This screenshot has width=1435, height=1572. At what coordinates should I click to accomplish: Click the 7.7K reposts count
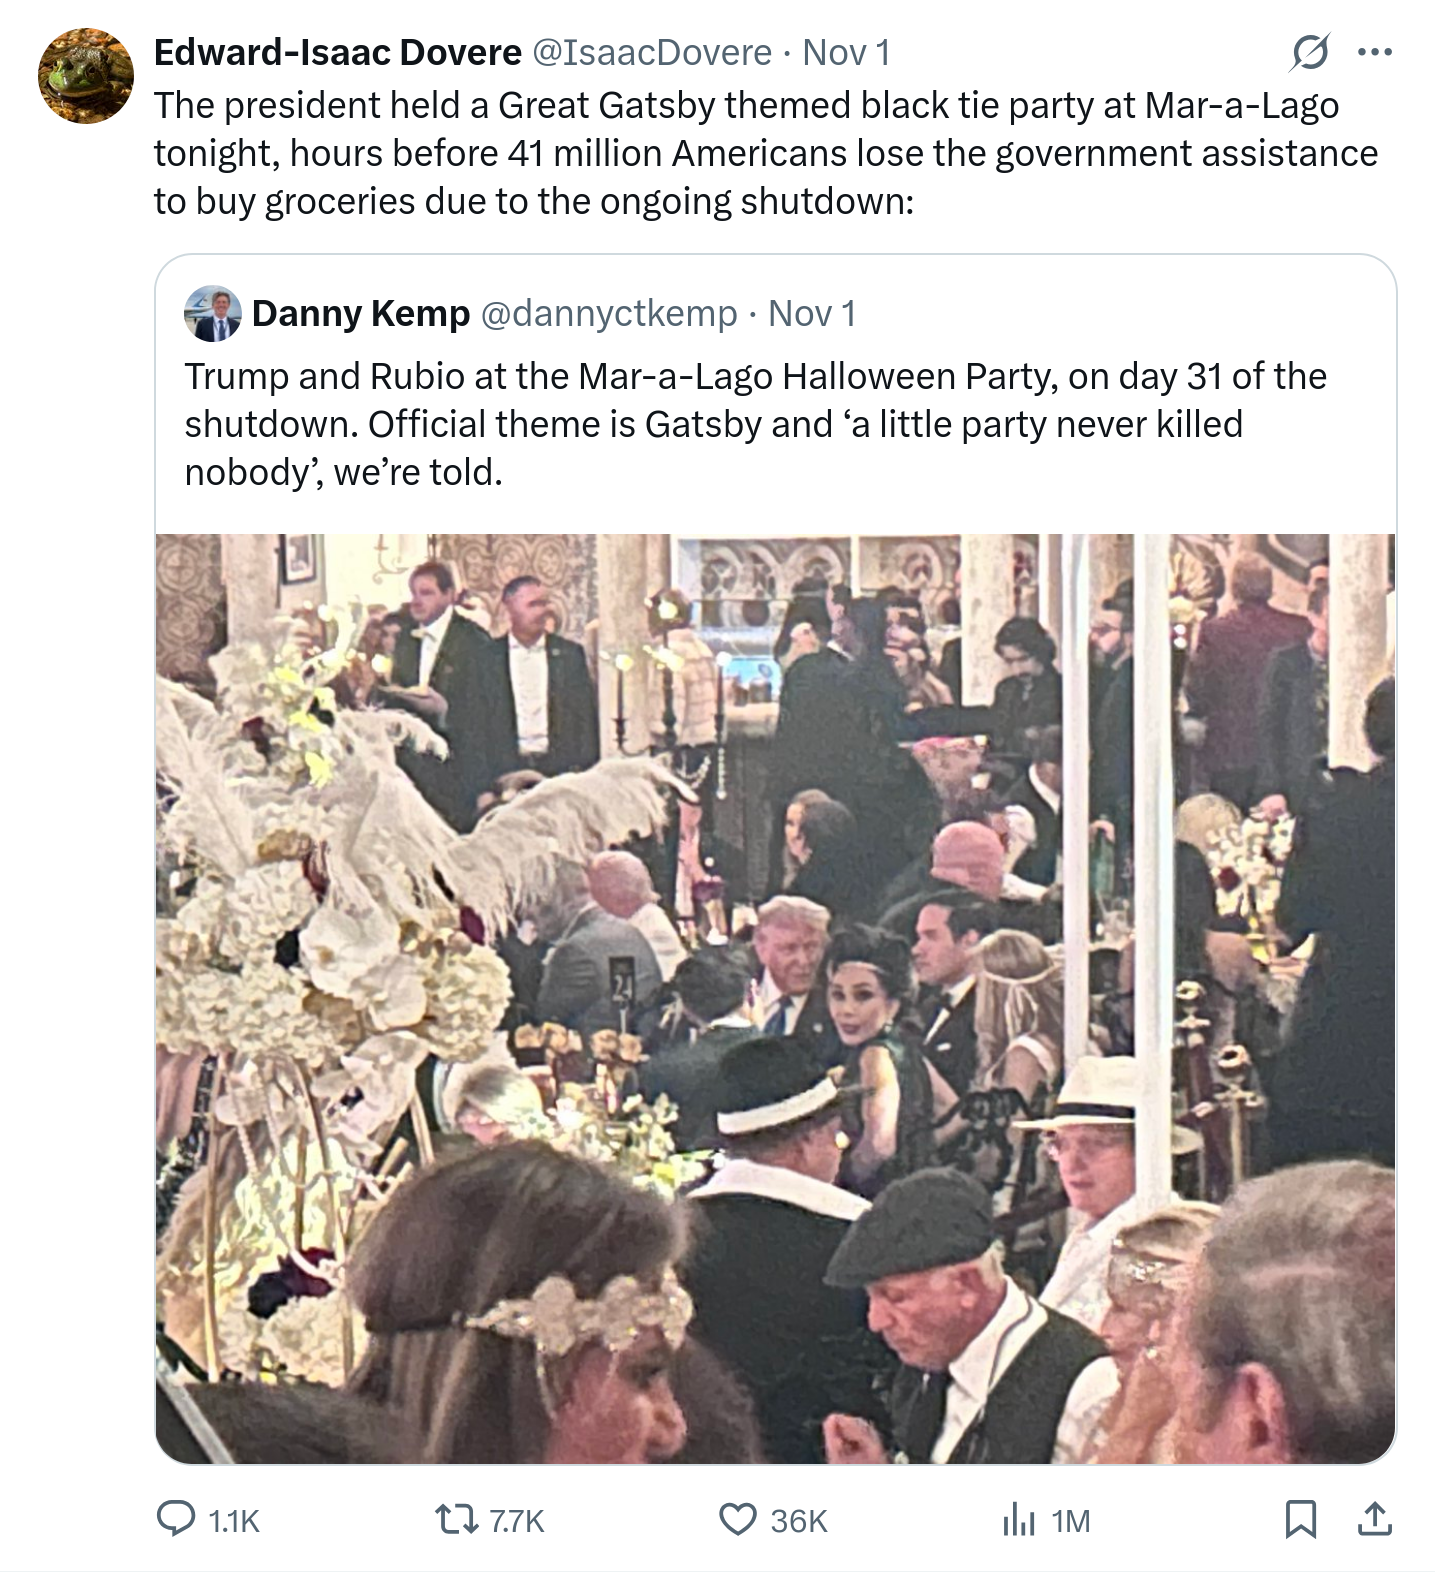(517, 1521)
